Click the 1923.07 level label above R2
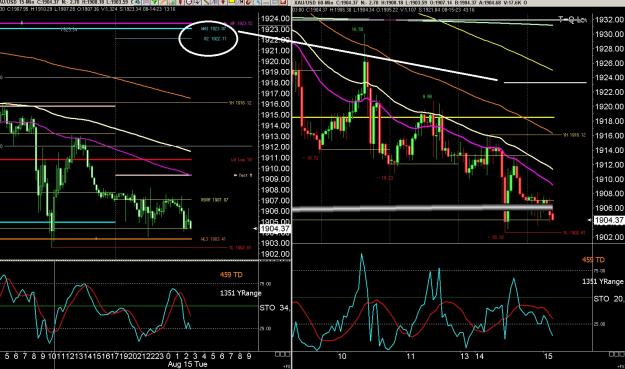 213,29
